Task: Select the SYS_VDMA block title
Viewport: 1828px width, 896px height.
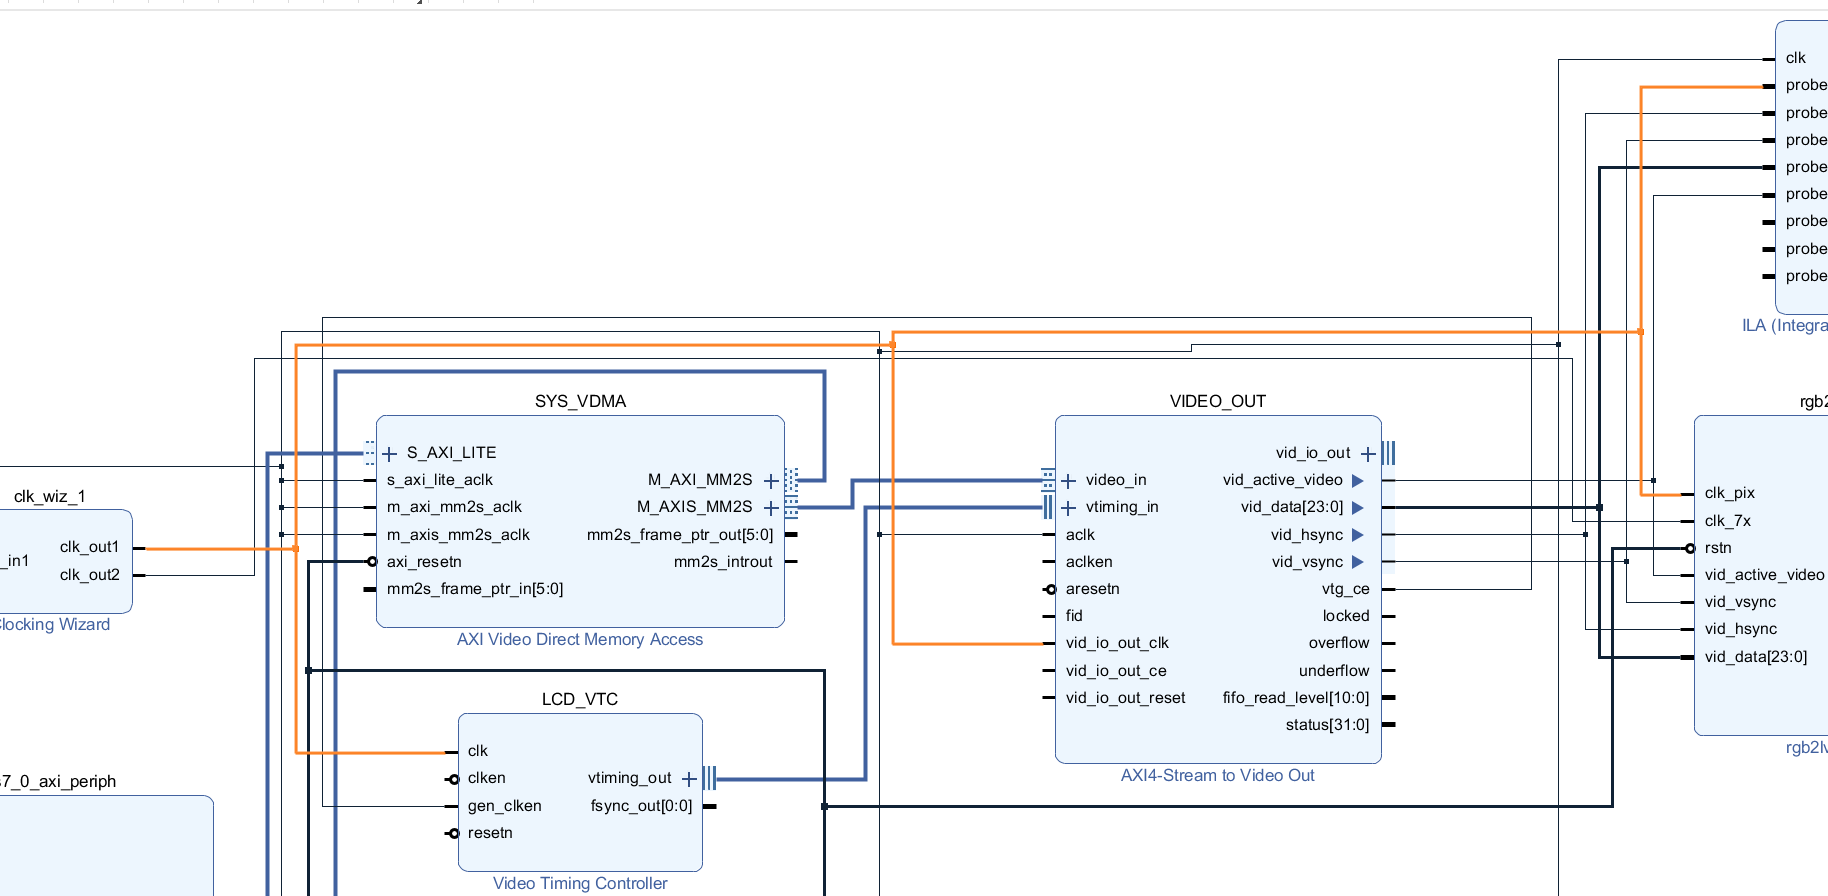Action: [x=580, y=401]
